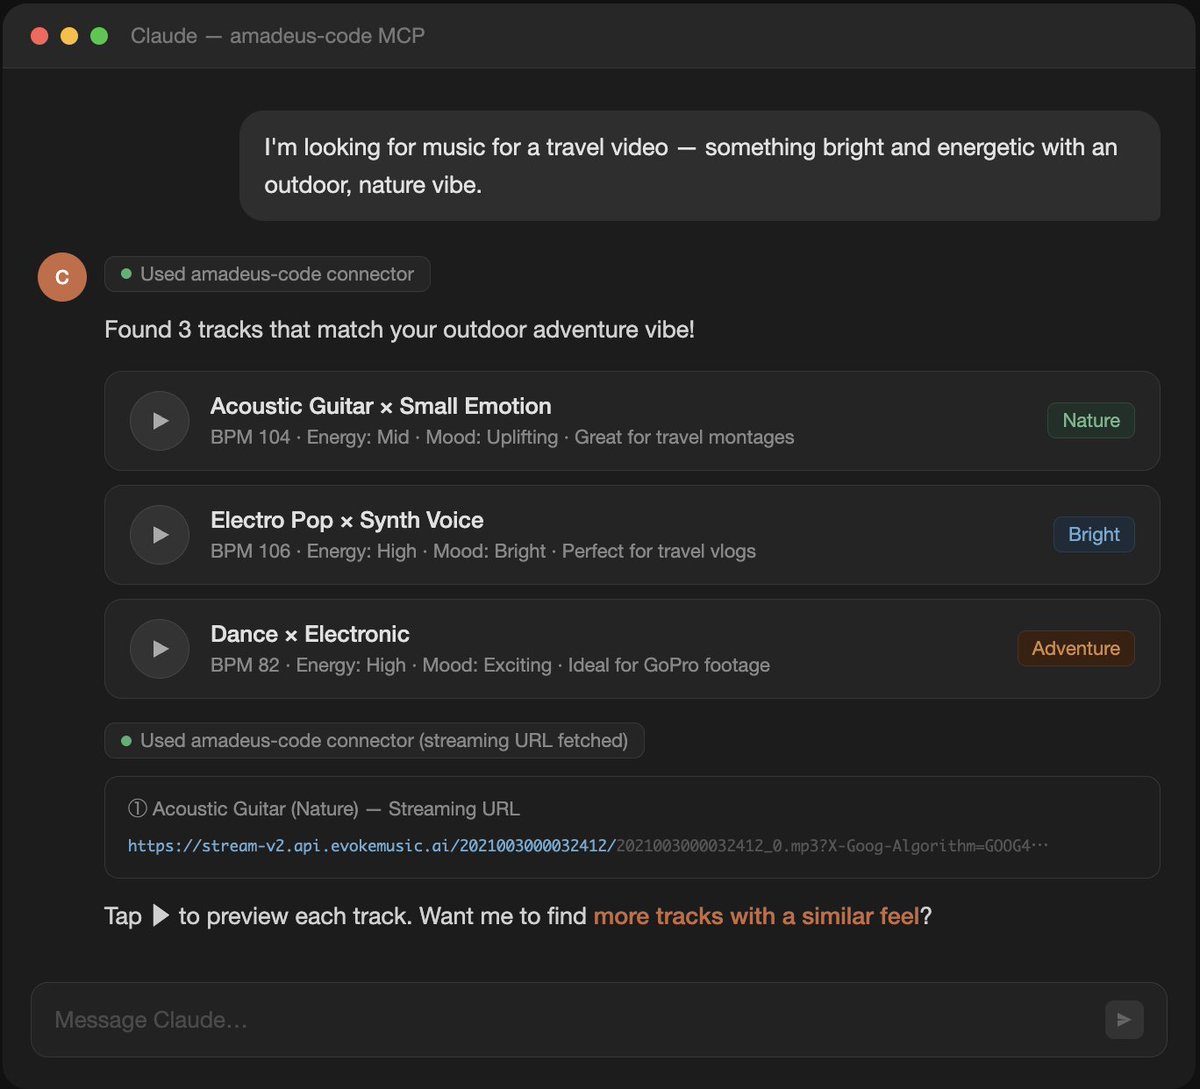The height and width of the screenshot is (1089, 1200).
Task: Open the Electro Pop × Synth Voice card title
Action: pos(347,520)
